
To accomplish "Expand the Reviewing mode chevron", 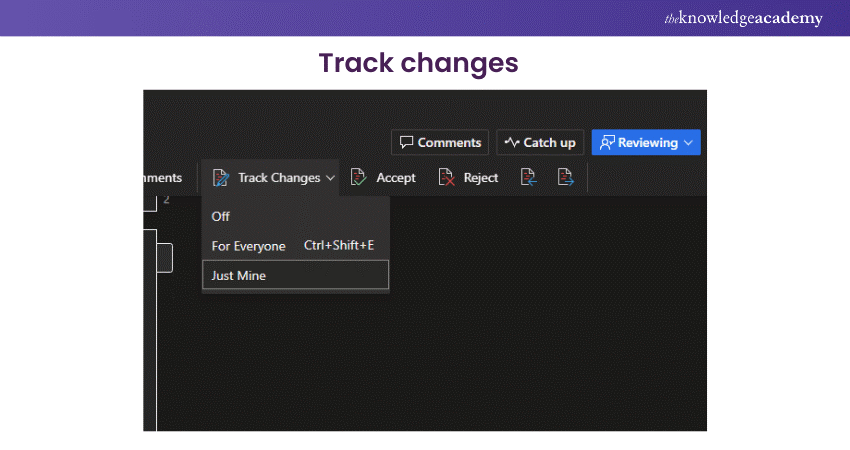I will (688, 142).
